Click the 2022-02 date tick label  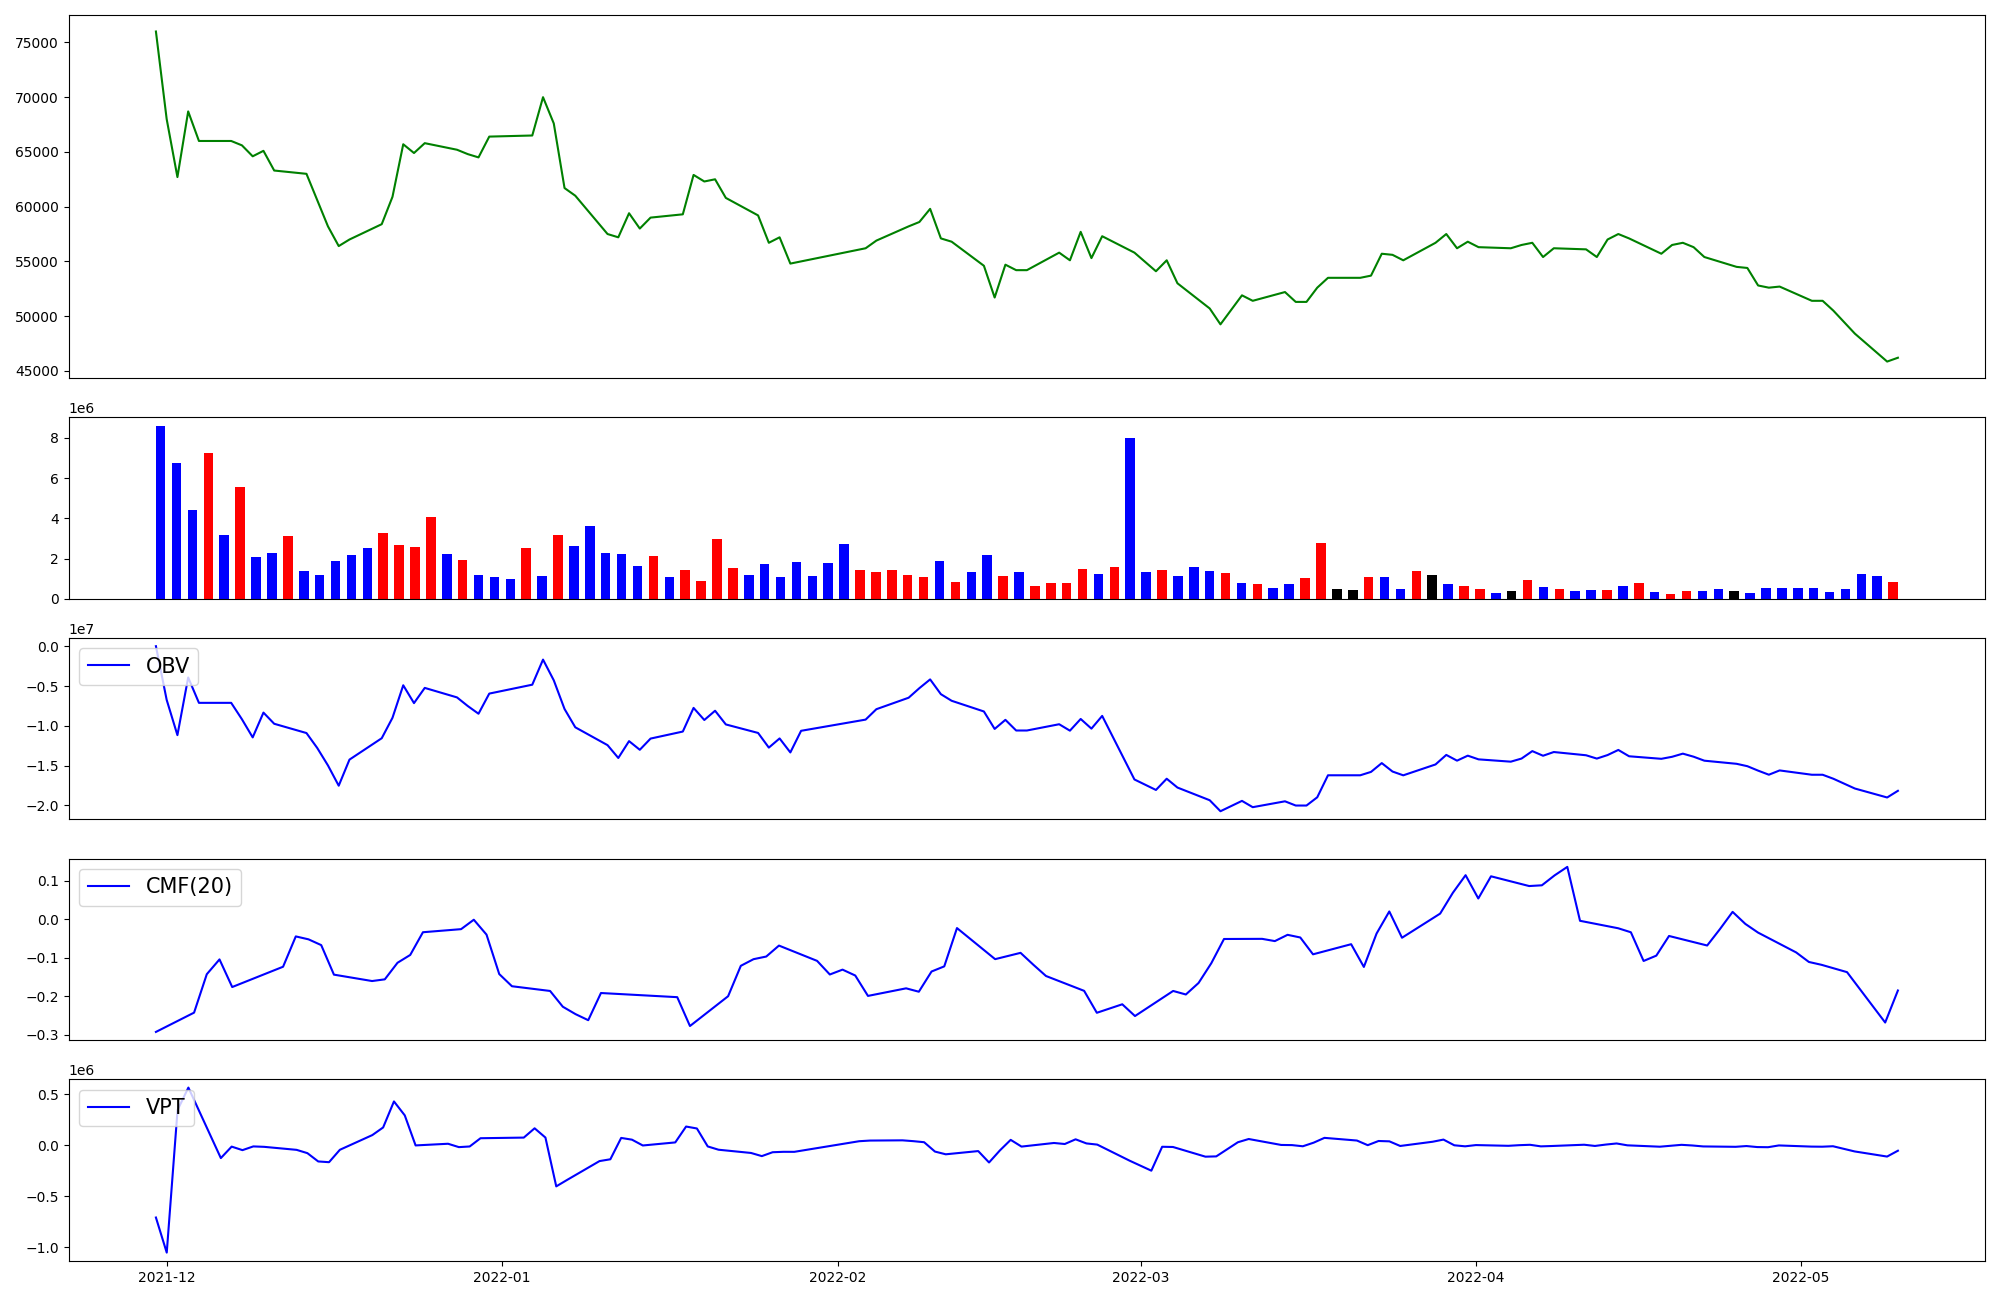point(837,1277)
